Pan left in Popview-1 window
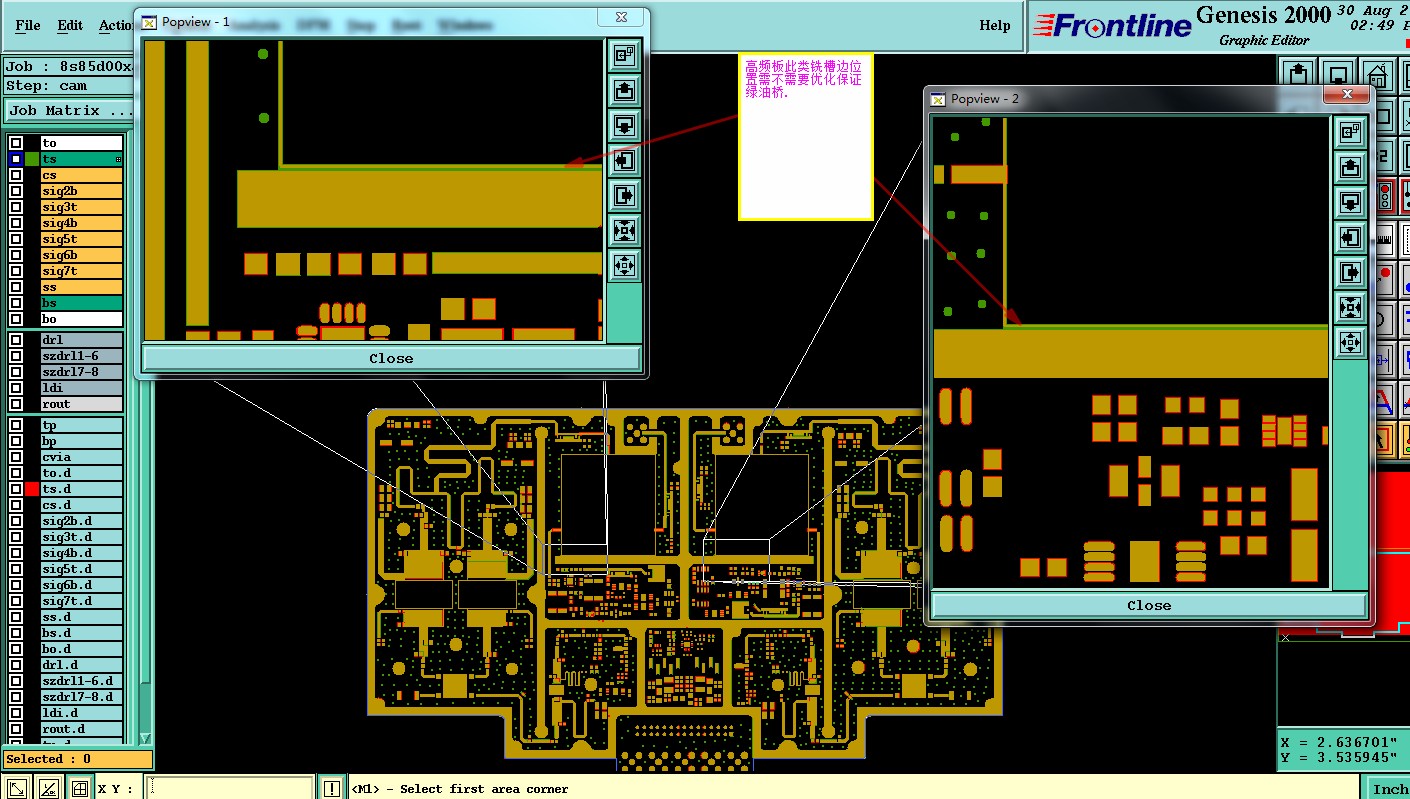 (x=624, y=160)
